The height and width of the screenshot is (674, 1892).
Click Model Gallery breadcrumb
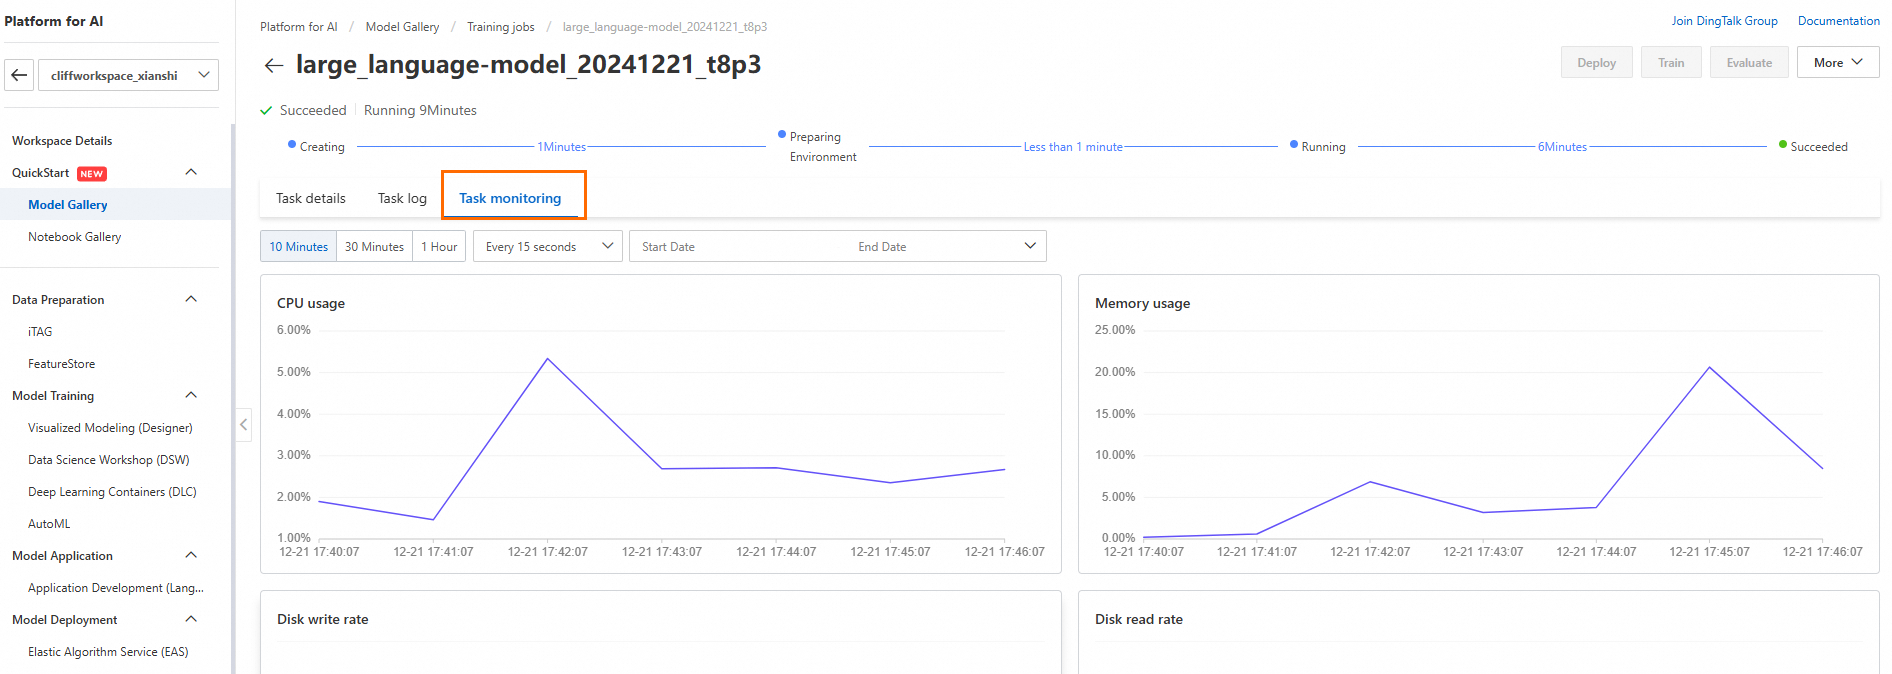402,27
